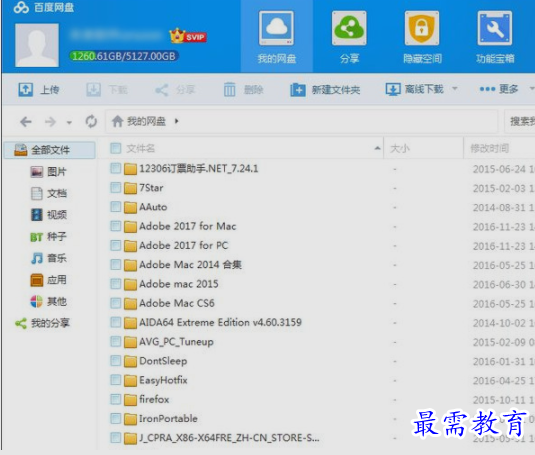Click the AAuto folder icon
The image size is (535, 455).
coord(130,207)
